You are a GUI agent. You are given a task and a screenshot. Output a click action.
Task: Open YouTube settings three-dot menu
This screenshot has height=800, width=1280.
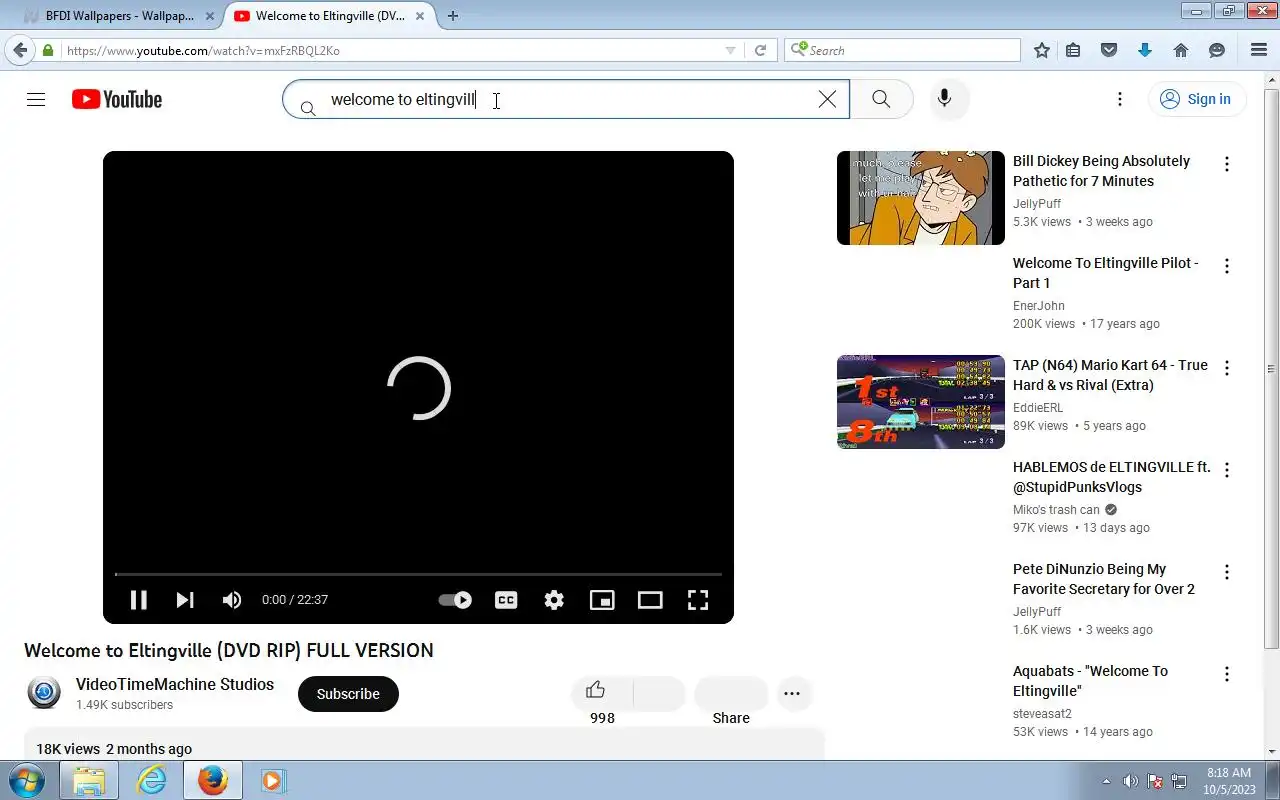tap(1120, 99)
